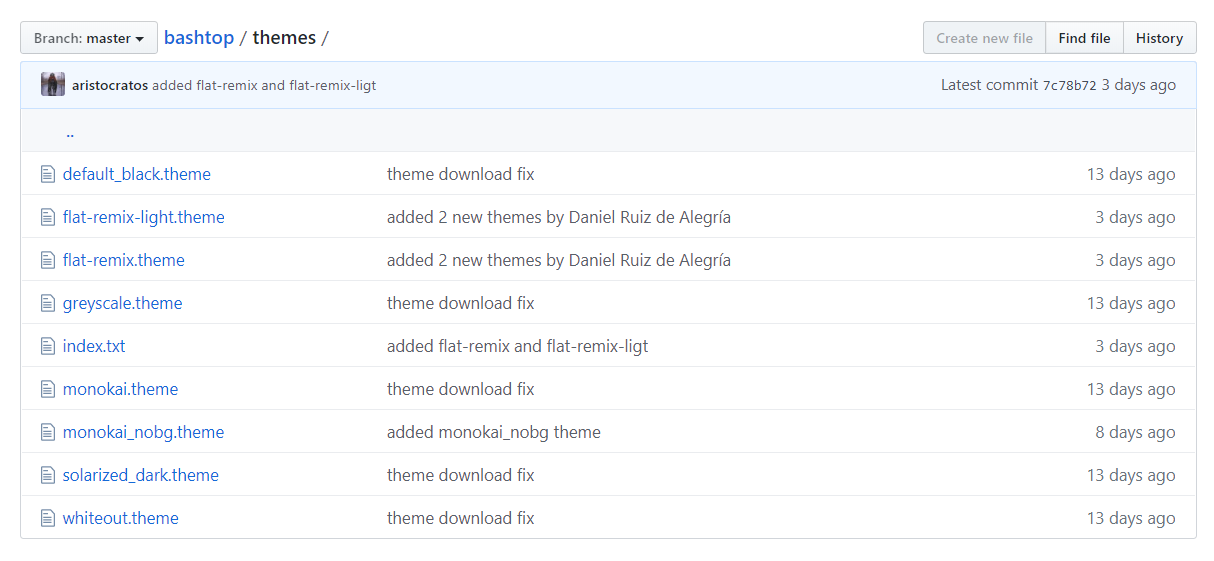Image resolution: width=1214 pixels, height=561 pixels.
Task: Click the aristocratos avatar thumbnail
Action: 53,85
